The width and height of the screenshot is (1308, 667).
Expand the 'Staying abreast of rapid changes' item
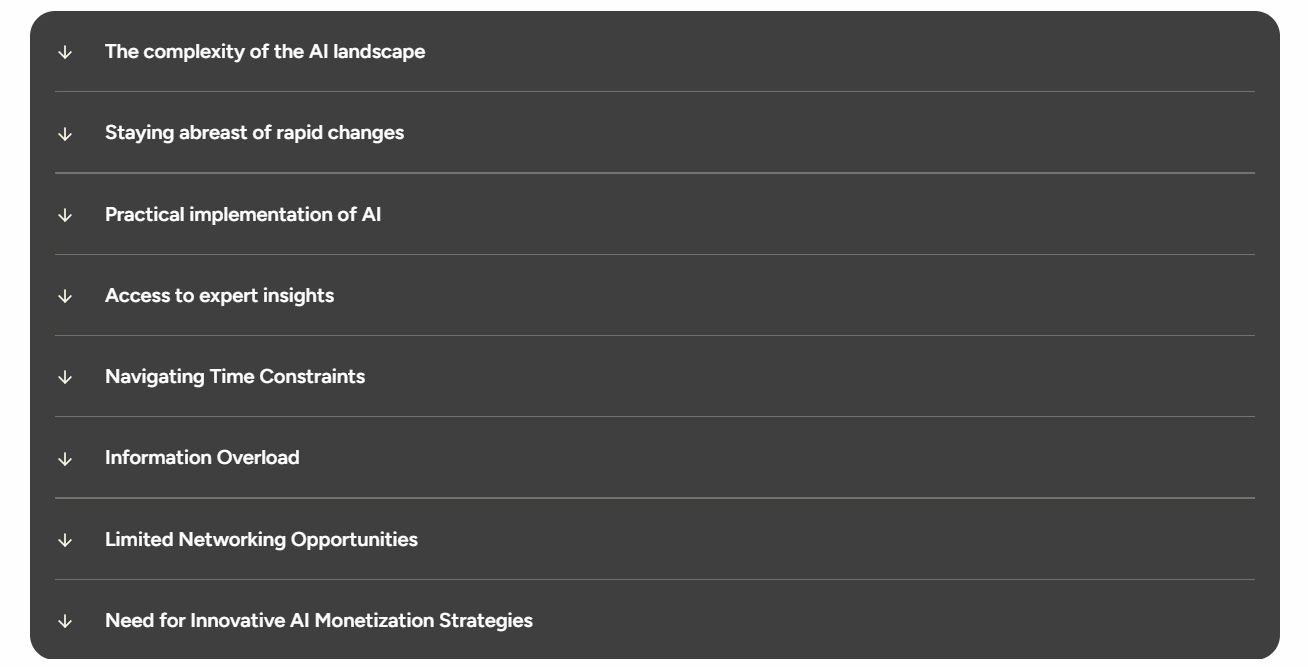[254, 133]
